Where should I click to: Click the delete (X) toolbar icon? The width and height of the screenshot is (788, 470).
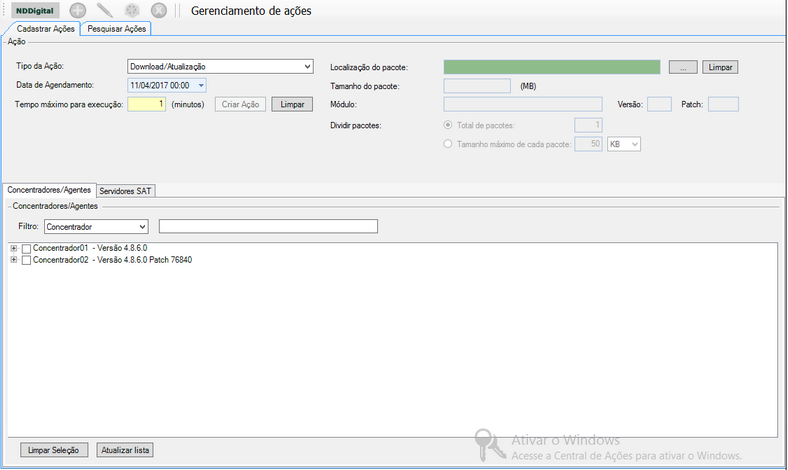point(159,10)
